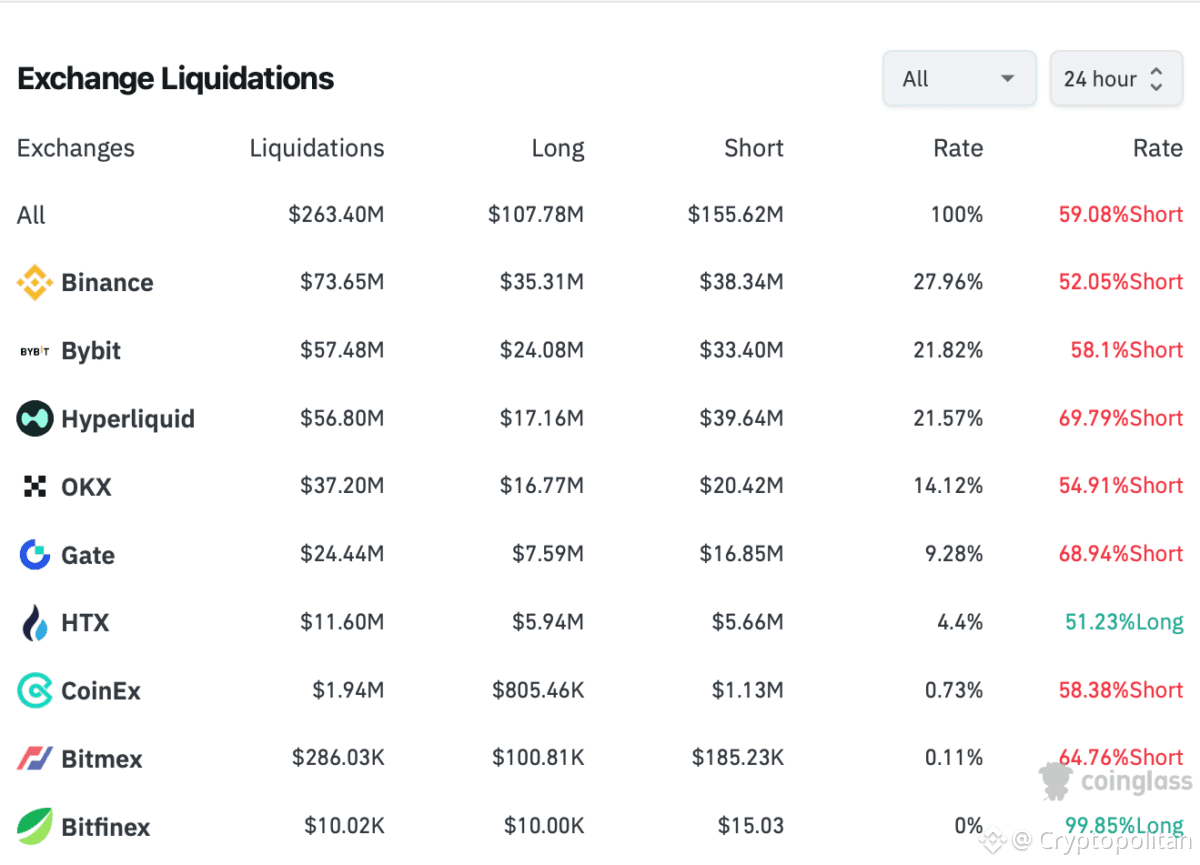
Task: Click the OKX checkered logo icon
Action: 35,487
